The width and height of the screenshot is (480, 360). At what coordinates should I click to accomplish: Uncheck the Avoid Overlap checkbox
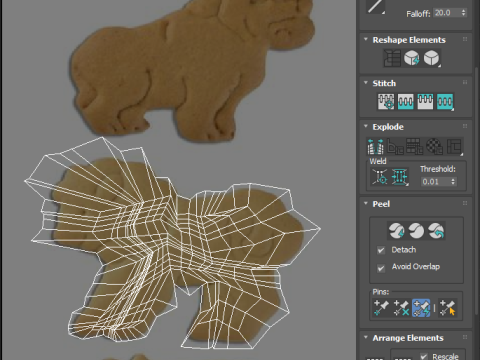pos(381,268)
